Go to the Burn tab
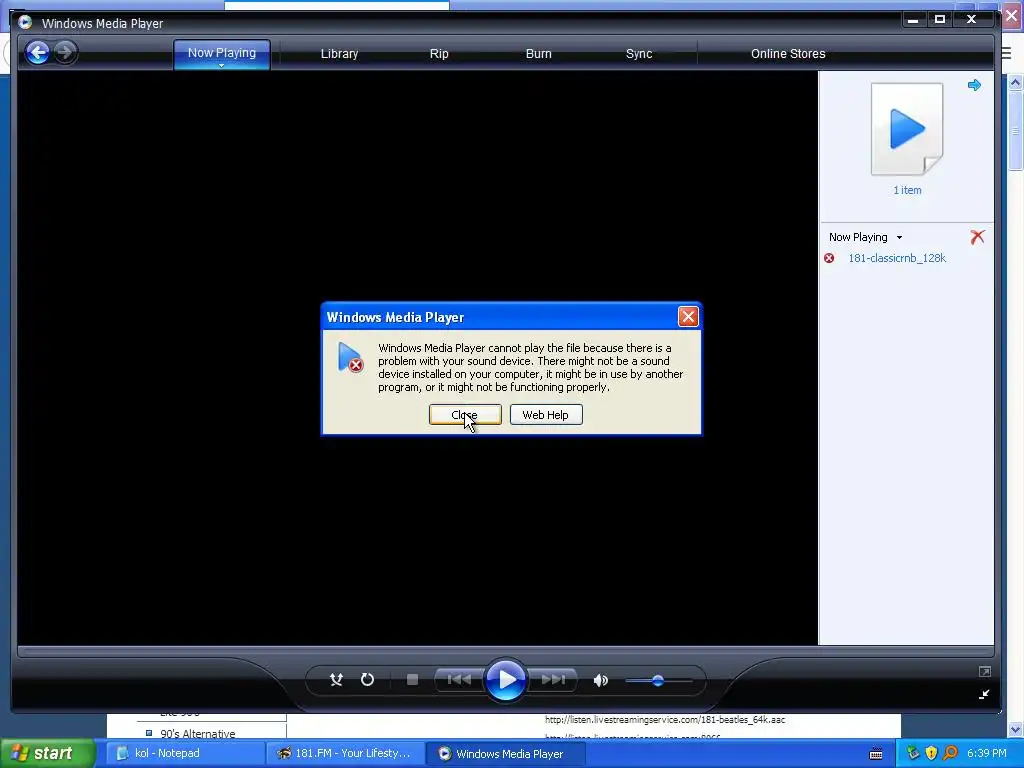 click(538, 54)
